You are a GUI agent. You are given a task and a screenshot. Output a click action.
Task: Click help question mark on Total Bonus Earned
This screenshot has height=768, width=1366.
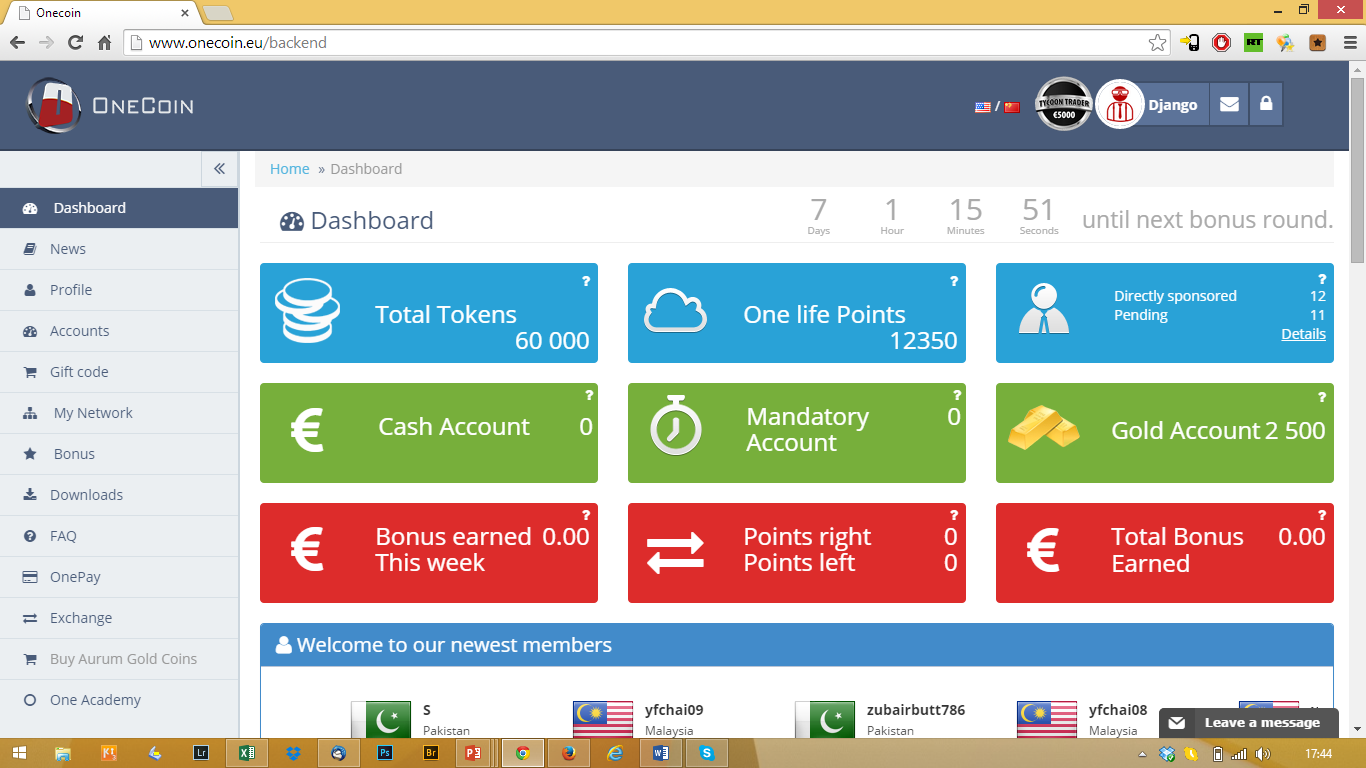coord(1322,516)
